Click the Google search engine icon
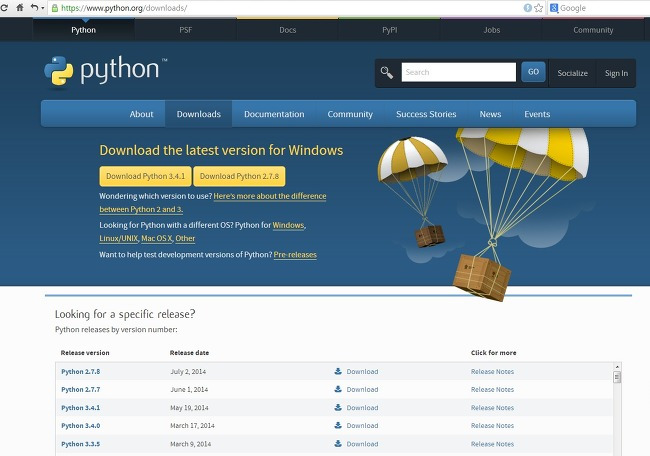Image resolution: width=650 pixels, height=456 pixels. pyautogui.click(x=554, y=8)
